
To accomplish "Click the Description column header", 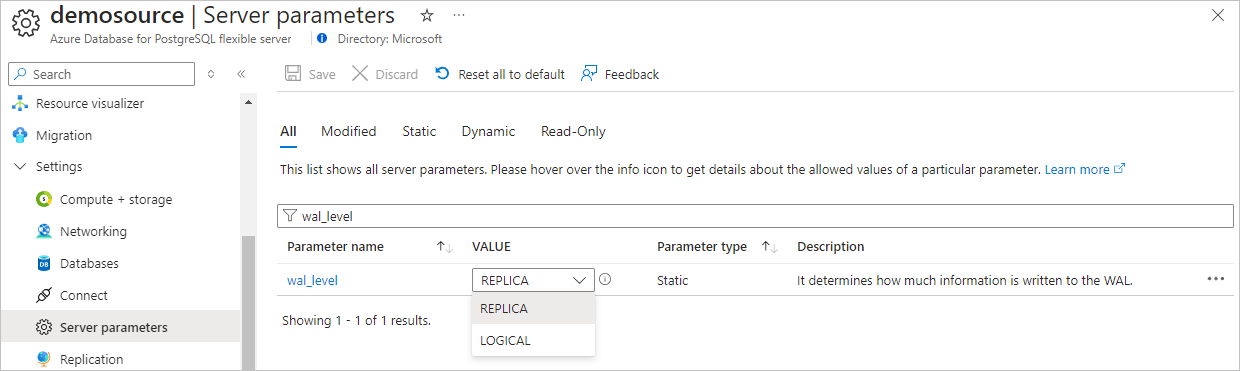I will tap(830, 247).
